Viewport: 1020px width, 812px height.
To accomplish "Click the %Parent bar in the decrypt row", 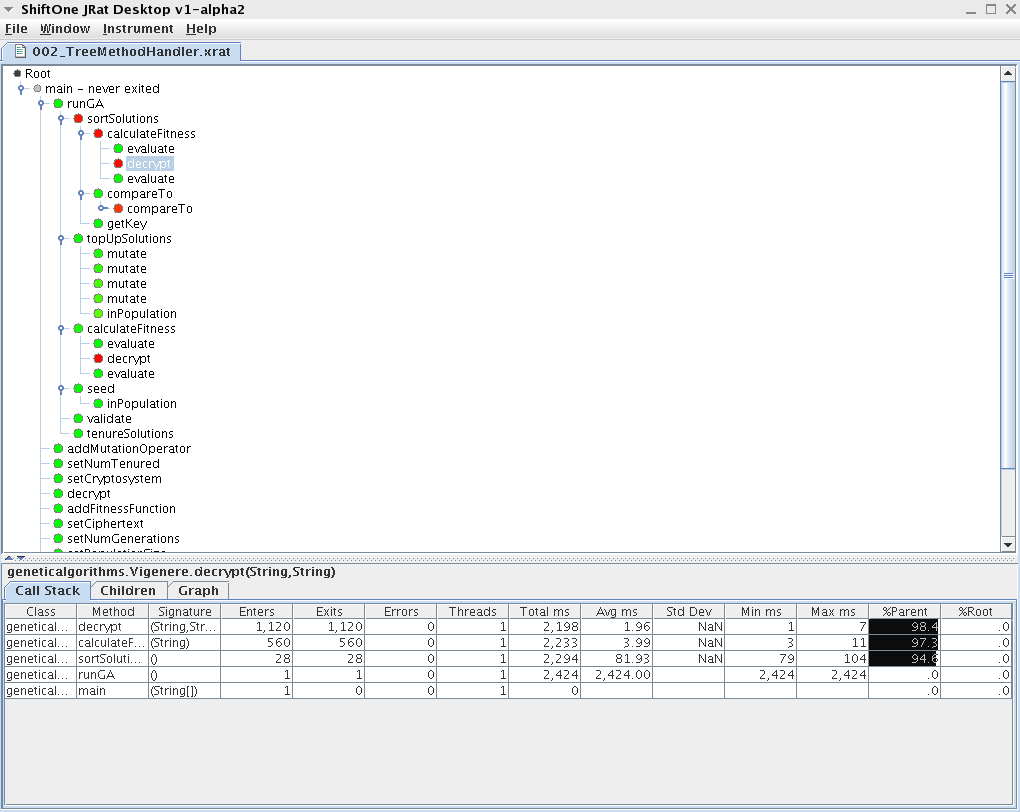I will (x=904, y=627).
